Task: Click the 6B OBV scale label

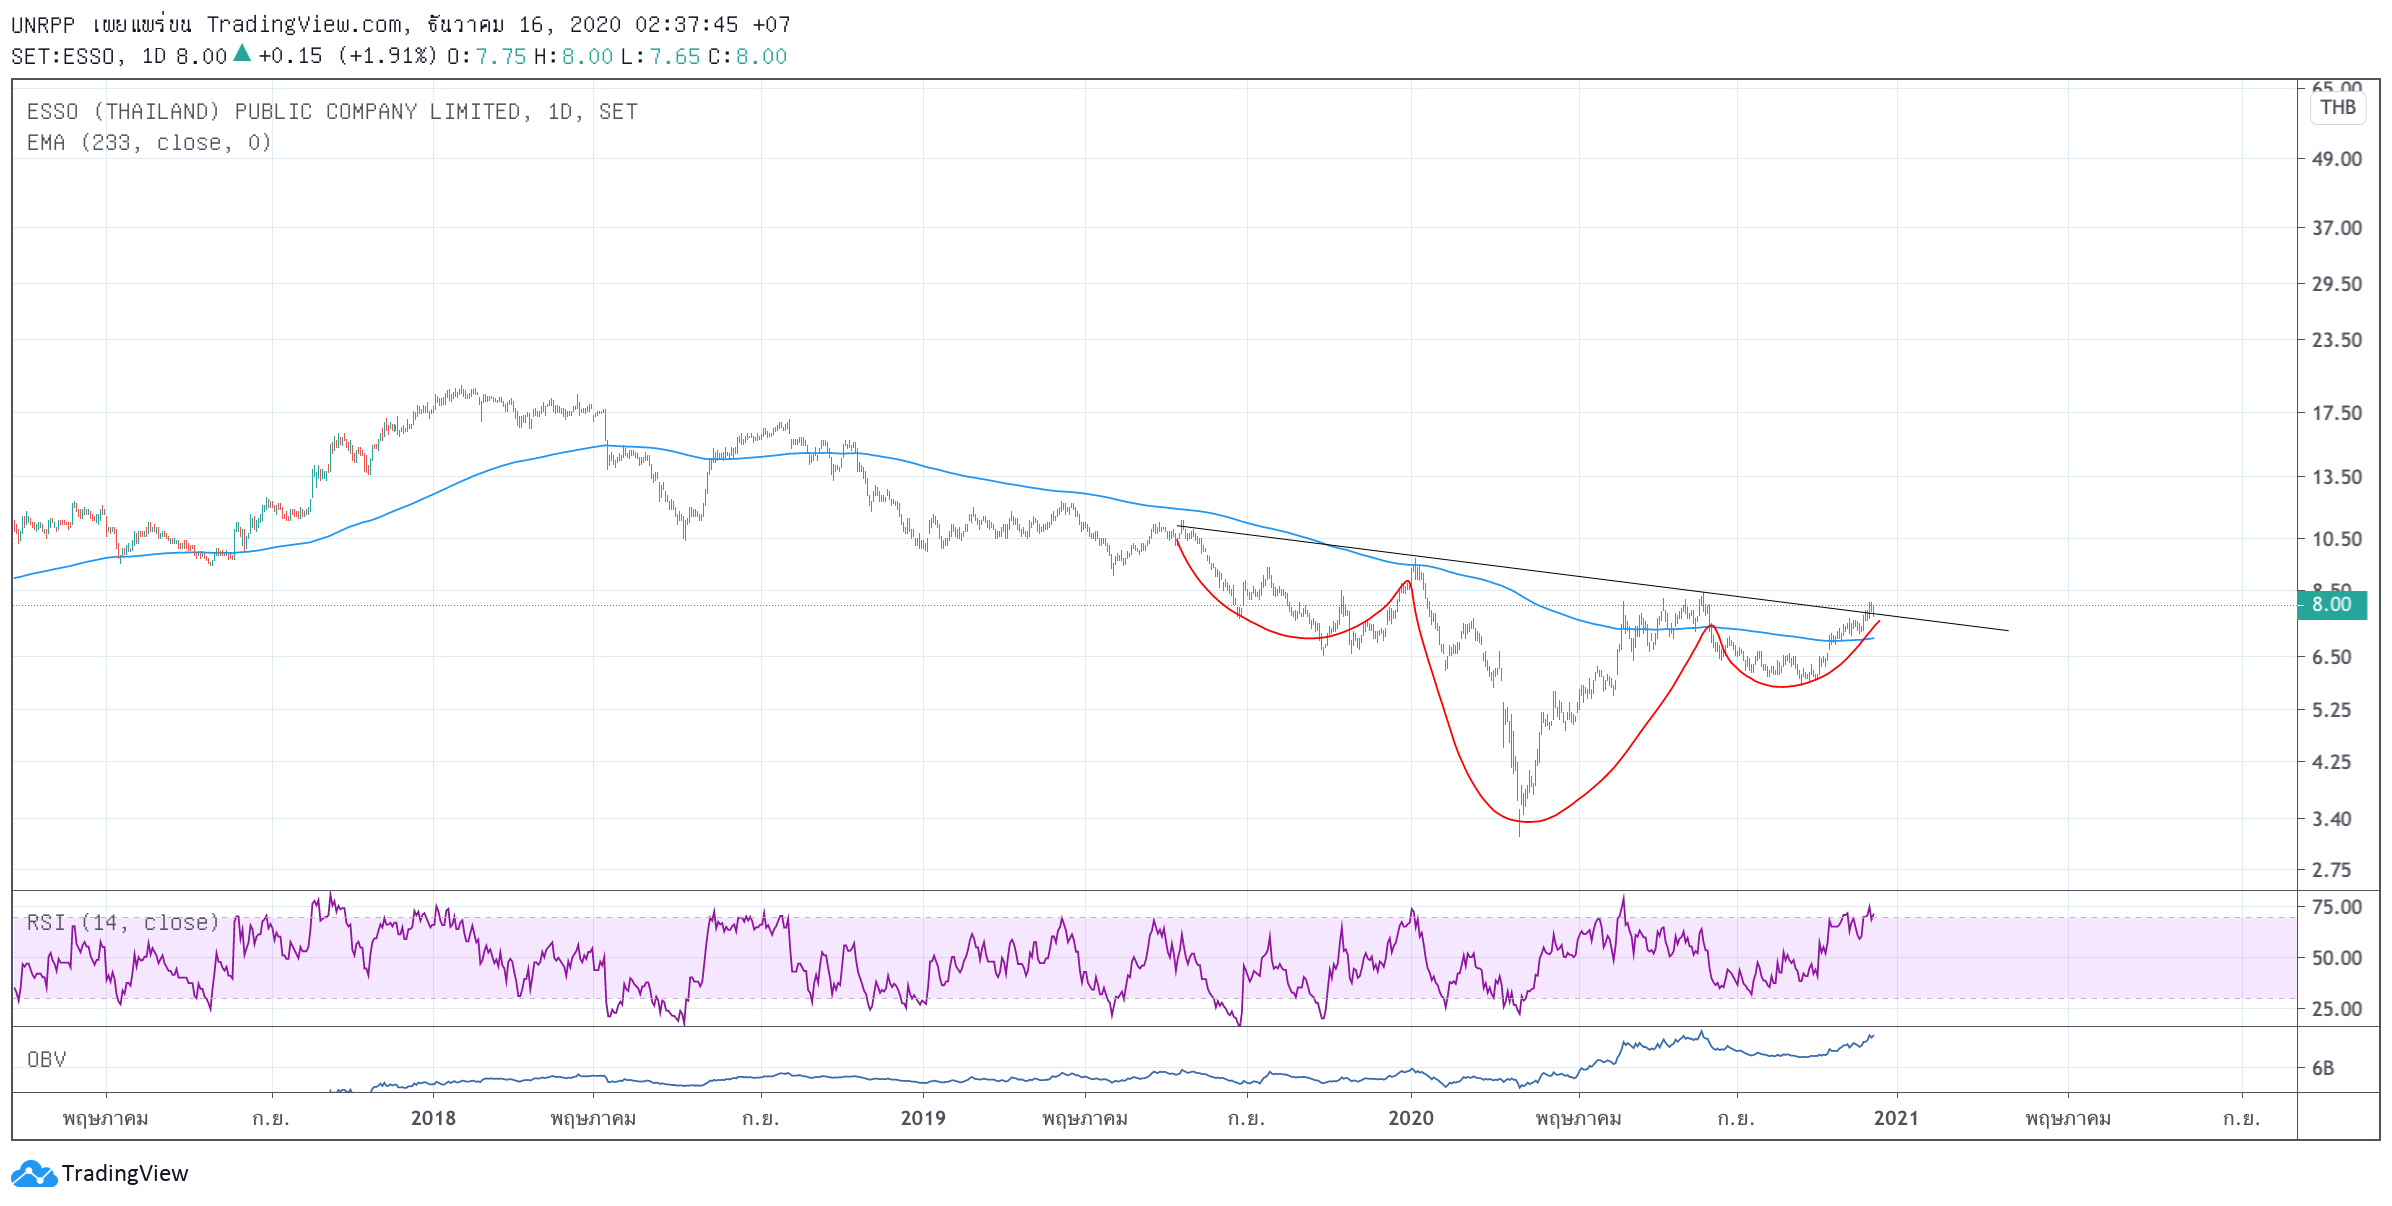Action: coord(2323,1068)
